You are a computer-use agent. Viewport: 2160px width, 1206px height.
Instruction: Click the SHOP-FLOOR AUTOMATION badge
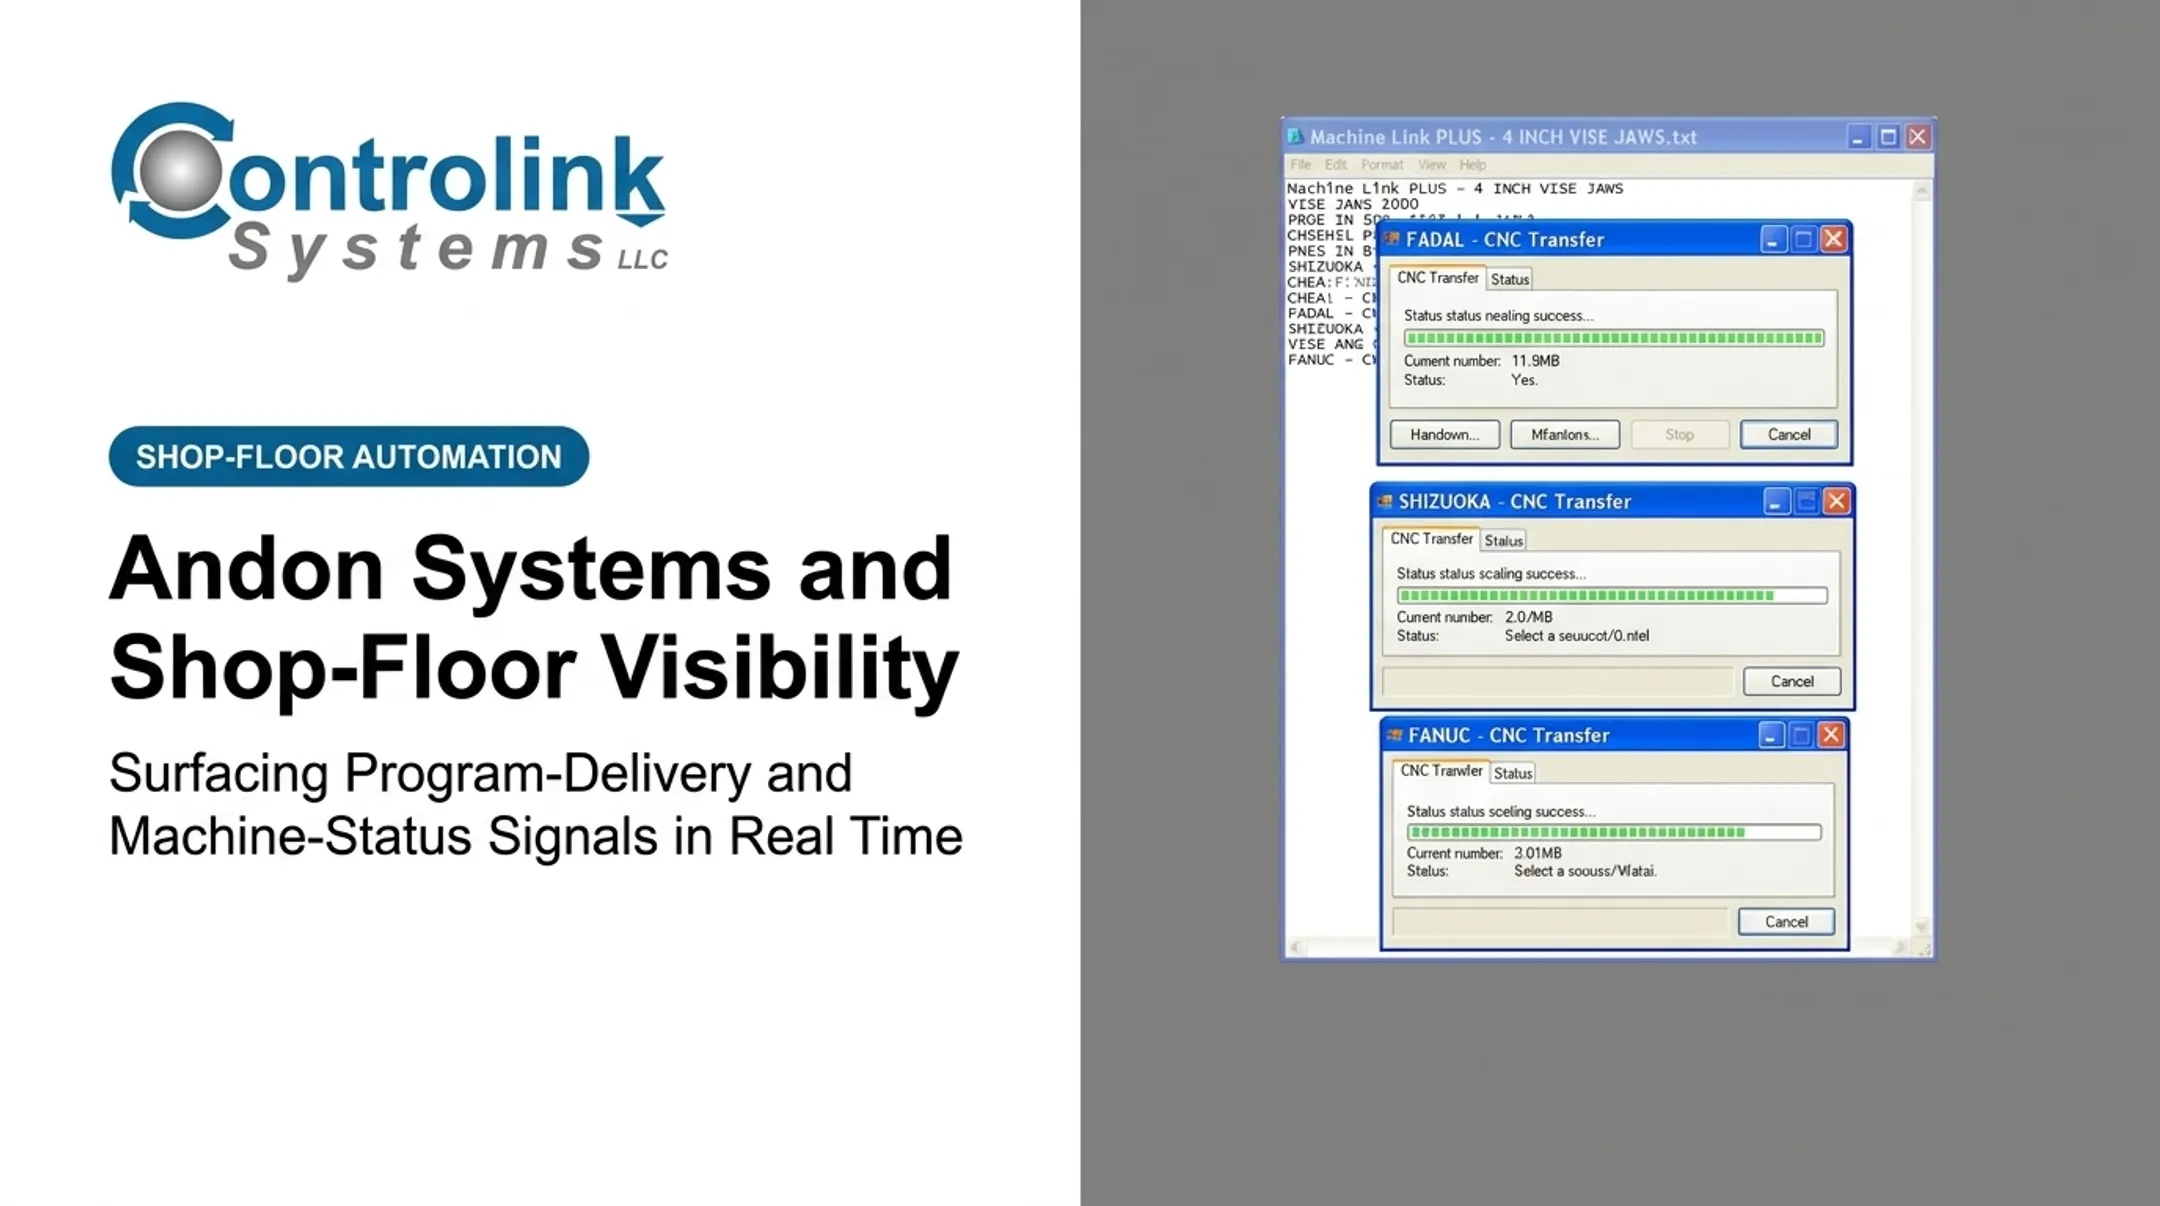click(x=349, y=457)
